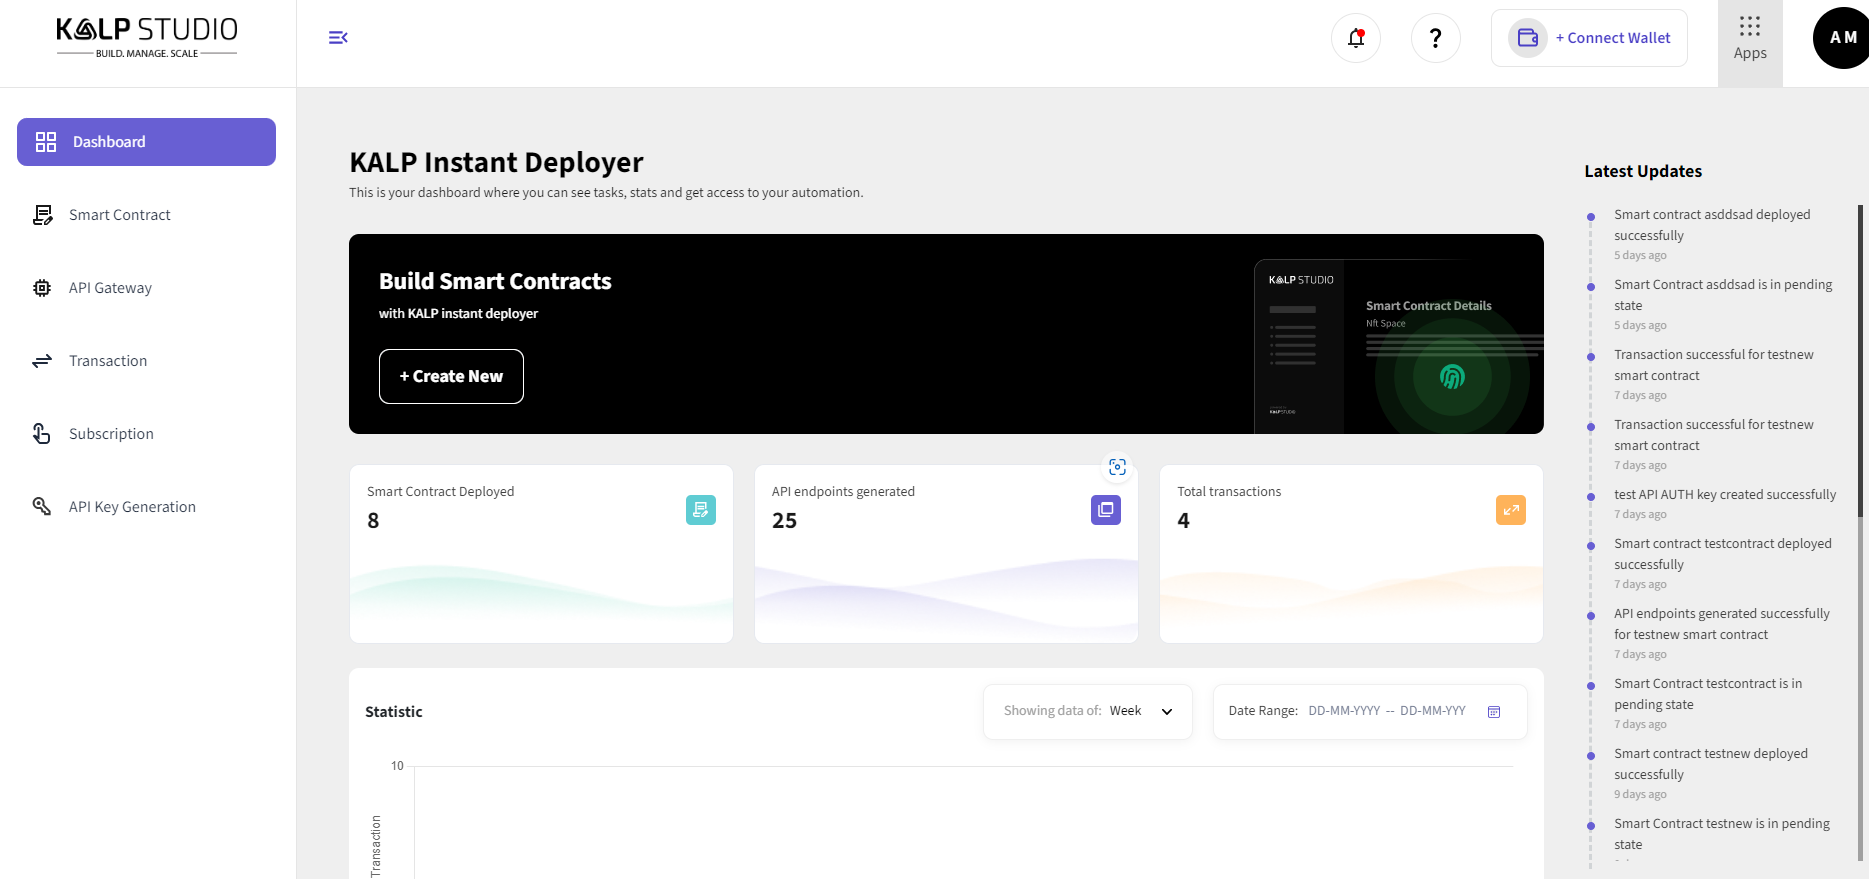The height and width of the screenshot is (879, 1869).
Task: Click the Smart Contract Deployed card icon
Action: point(700,510)
